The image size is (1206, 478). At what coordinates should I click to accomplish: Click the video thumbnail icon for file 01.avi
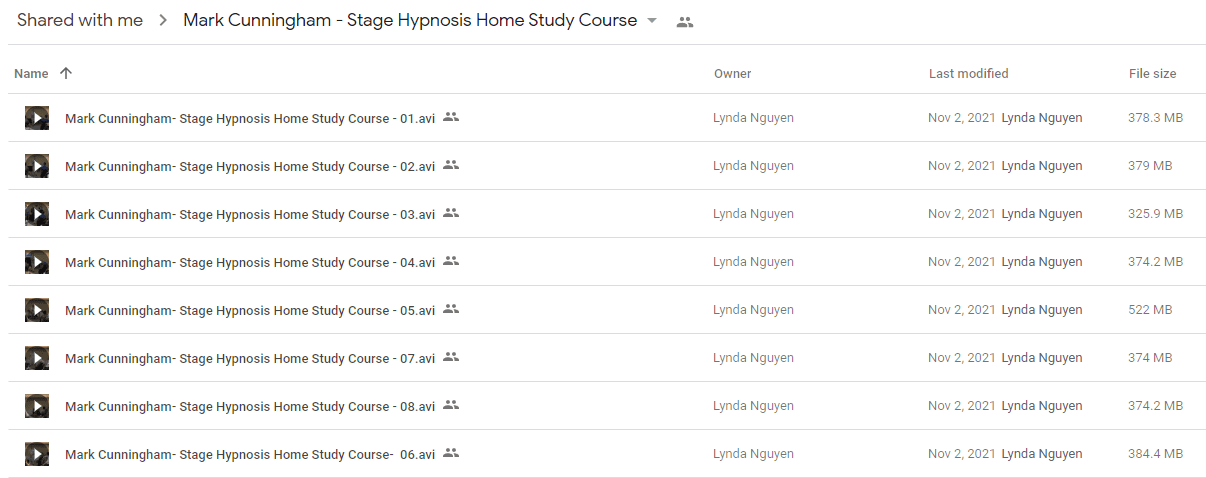coord(37,118)
